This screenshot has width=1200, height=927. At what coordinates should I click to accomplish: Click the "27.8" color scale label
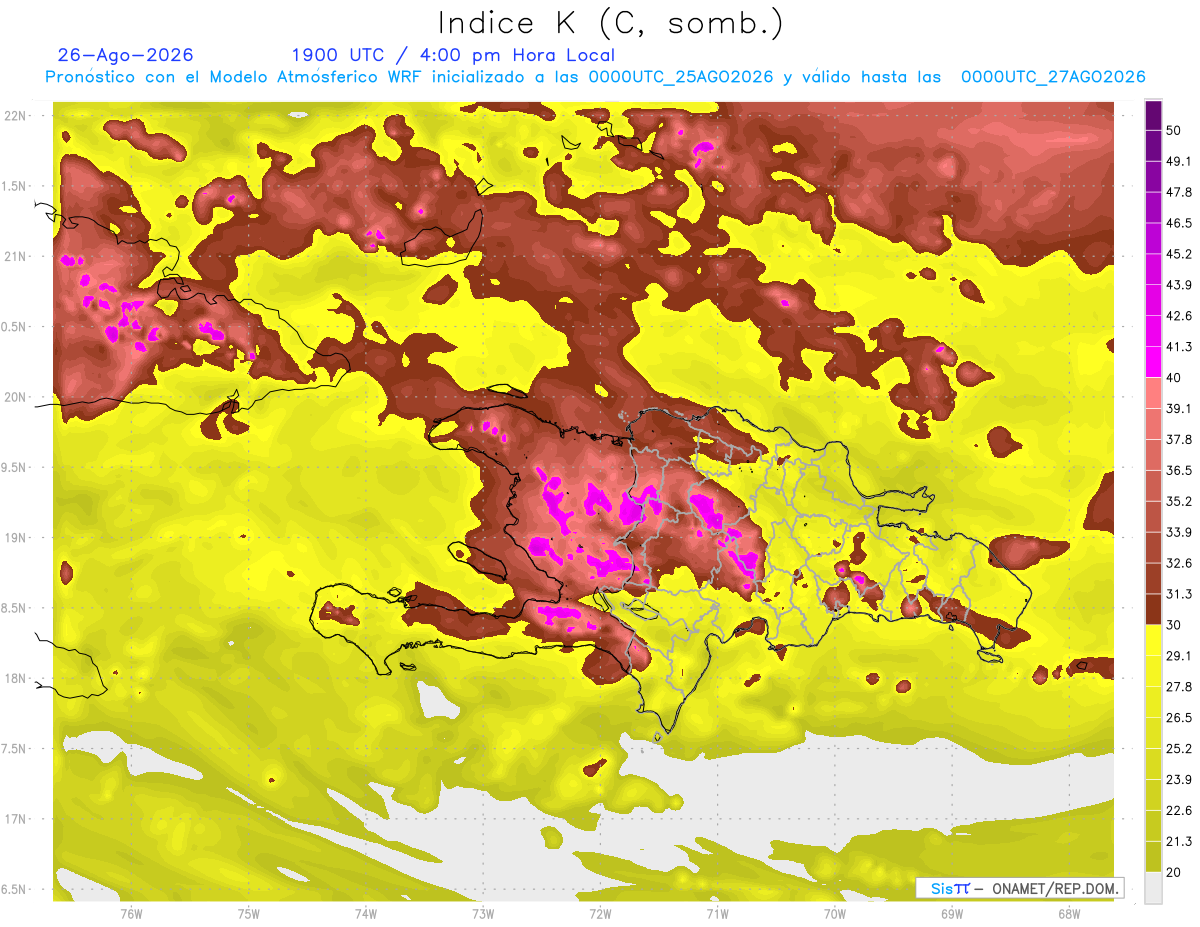tap(1179, 687)
